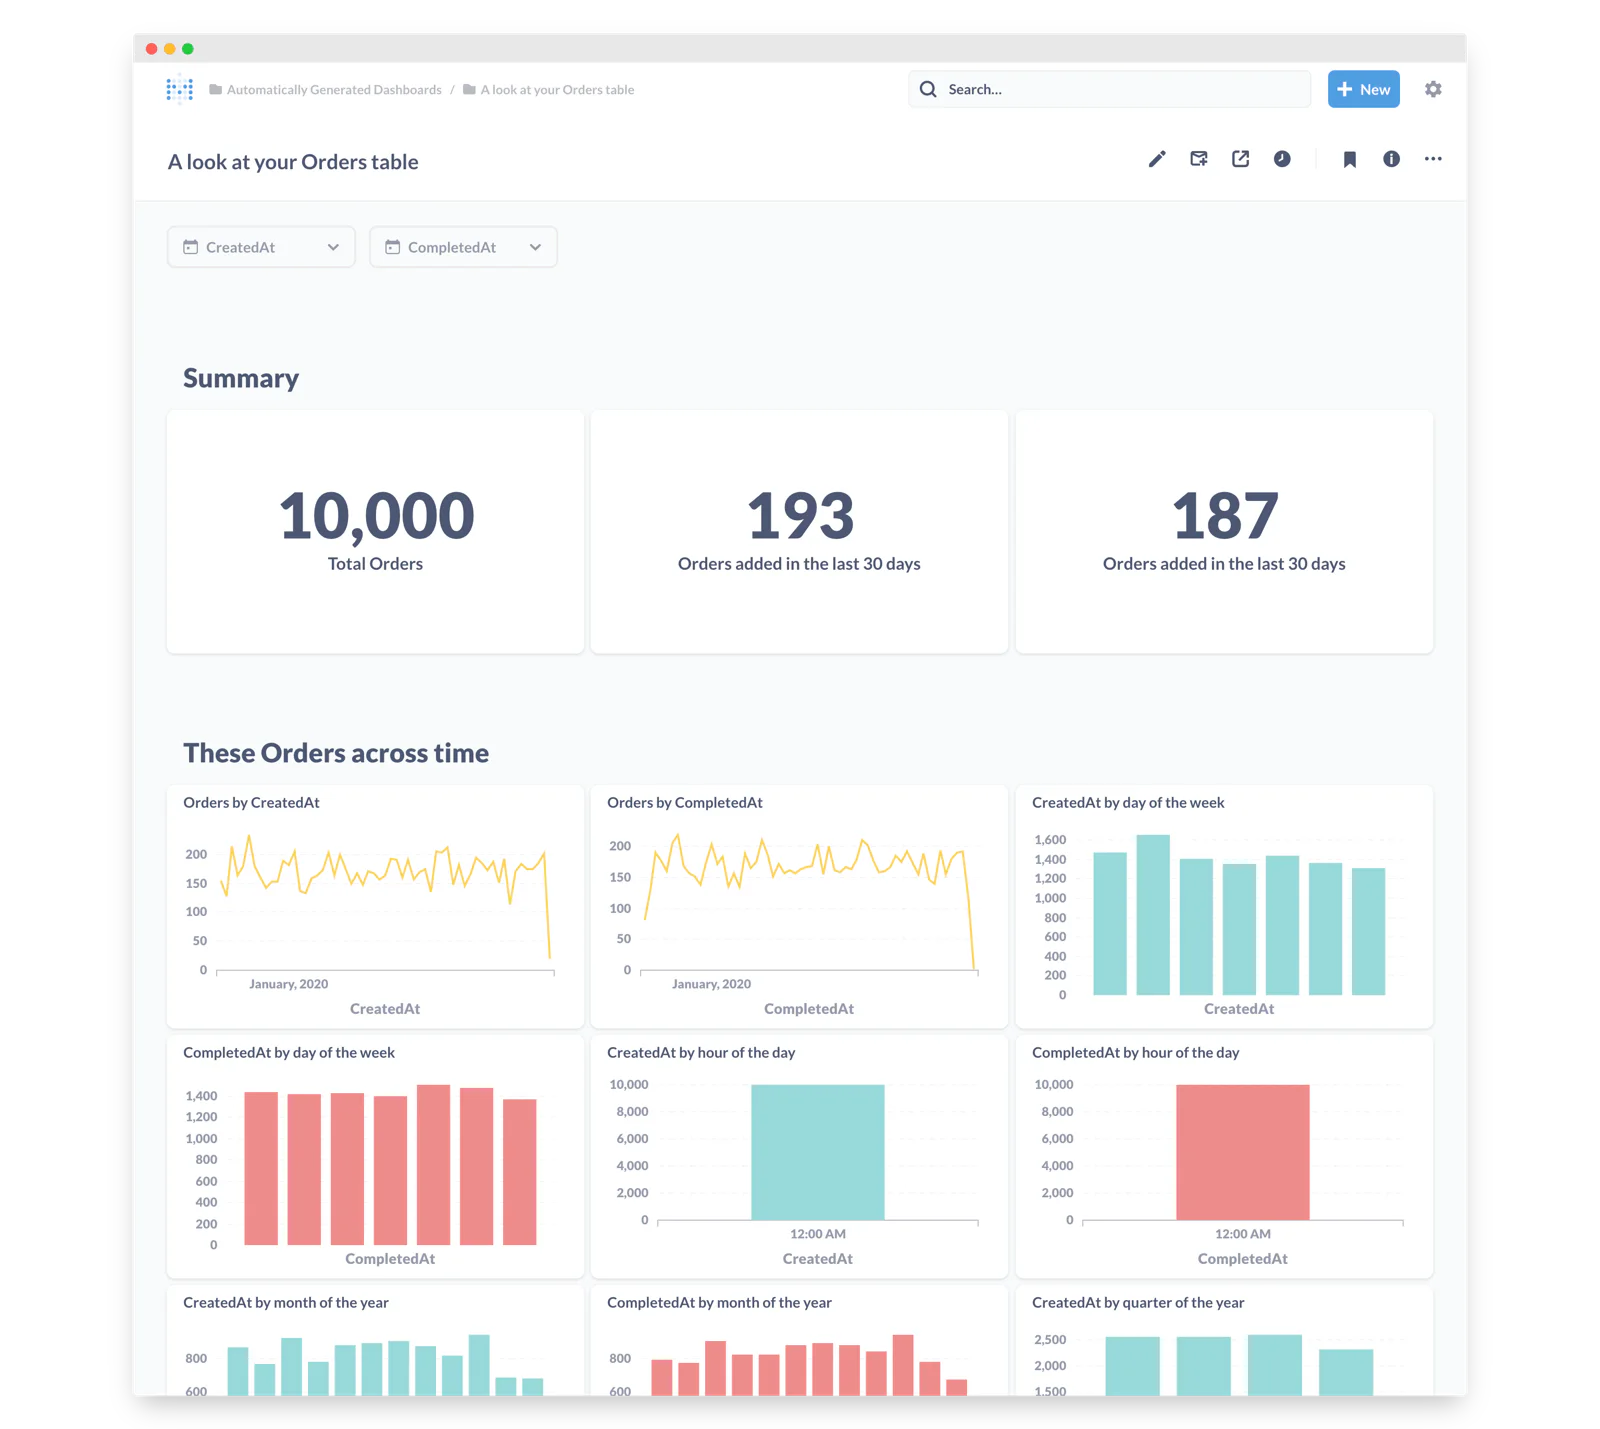Click the Summary section heading

tap(241, 378)
